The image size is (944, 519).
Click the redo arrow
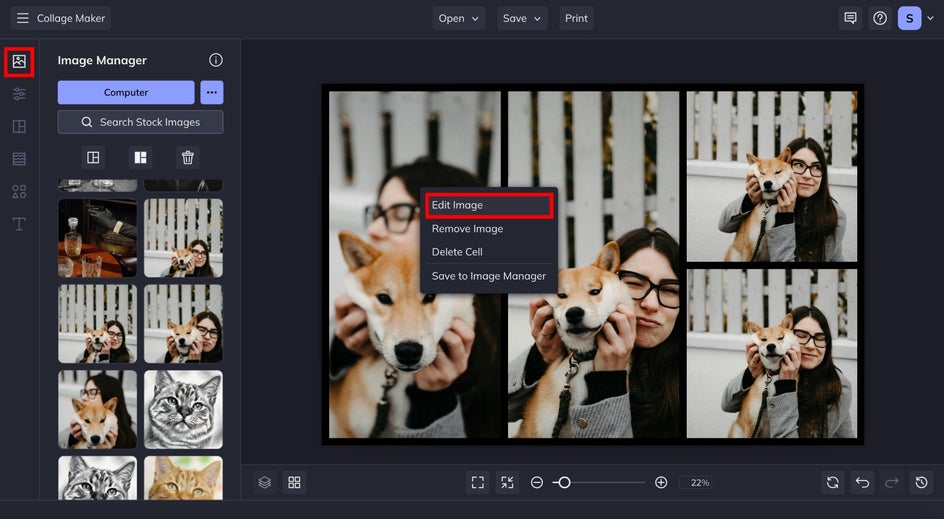pyautogui.click(x=892, y=482)
